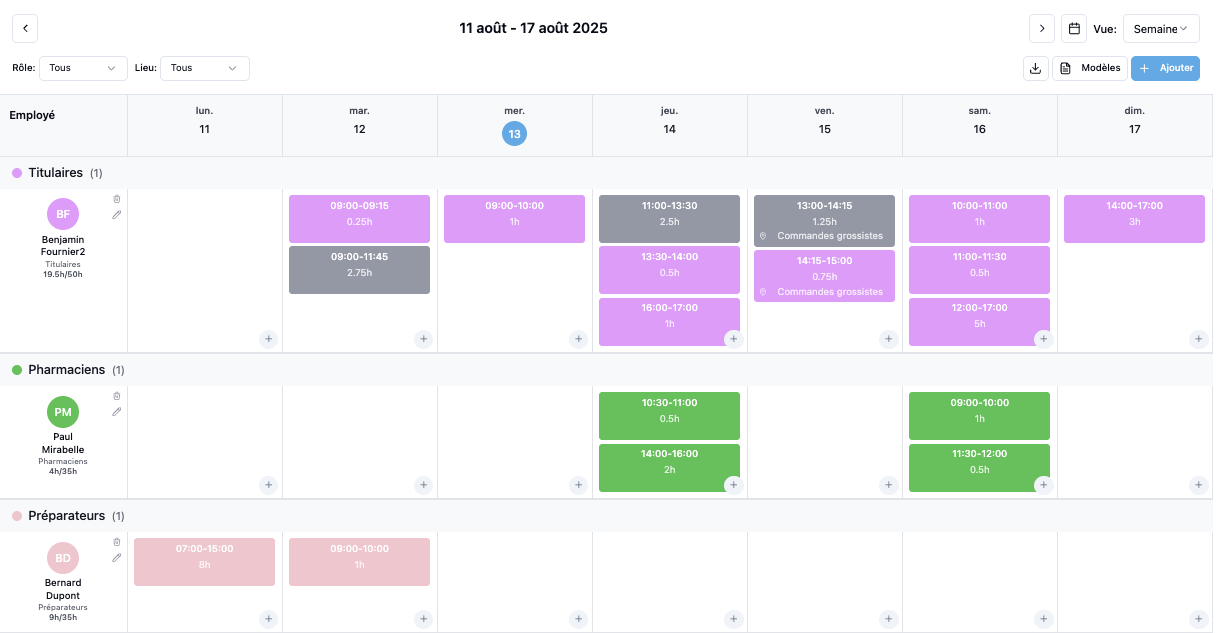Click the edit pencil icon for Paul Mirabelle
Viewport: 1218px width, 633px height.
point(116,411)
